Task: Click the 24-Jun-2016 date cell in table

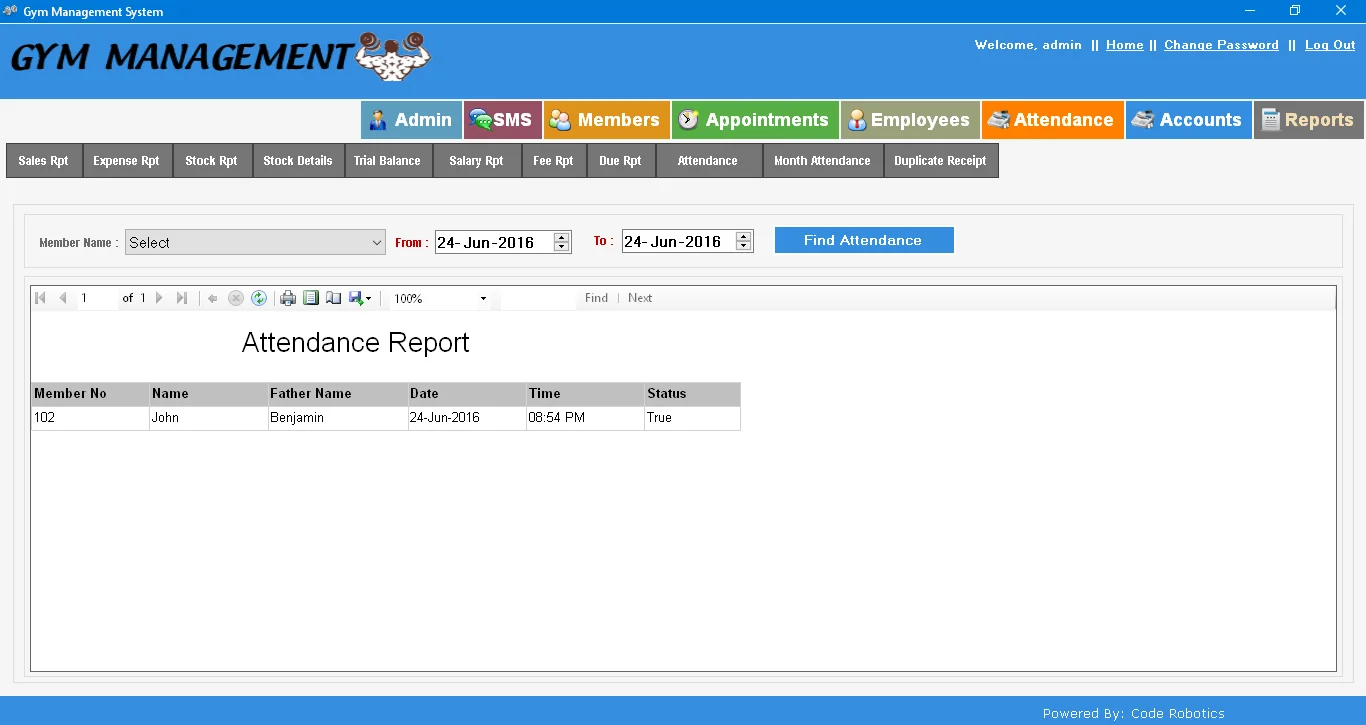Action: pos(467,418)
